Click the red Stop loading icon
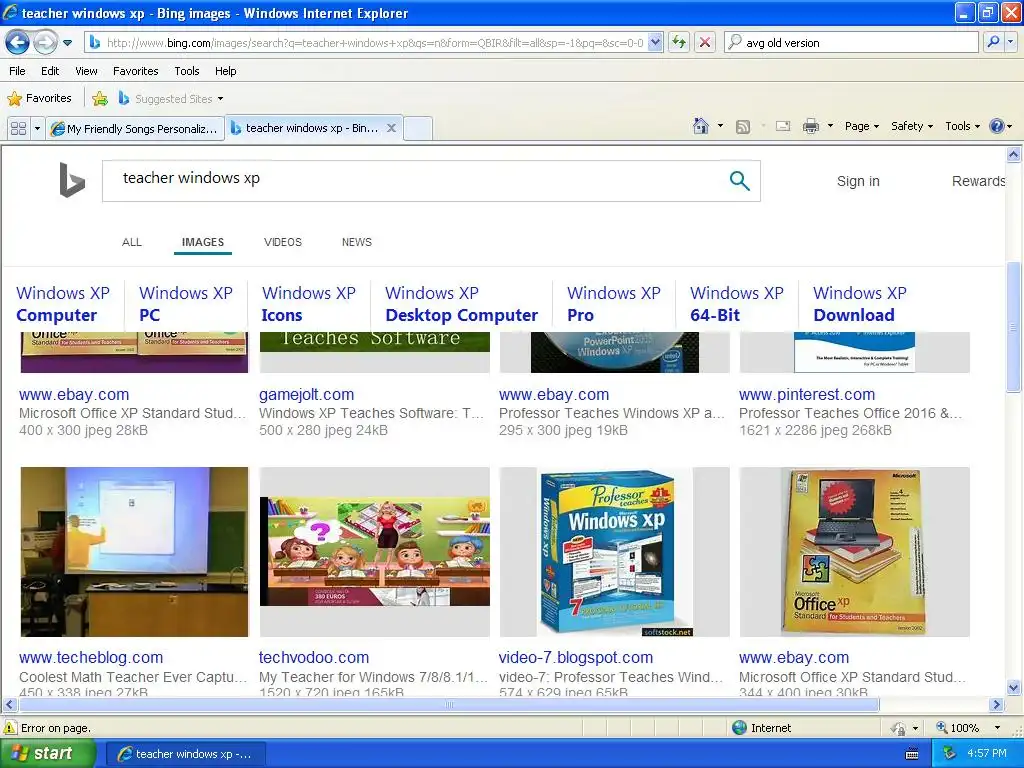 pyautogui.click(x=705, y=42)
